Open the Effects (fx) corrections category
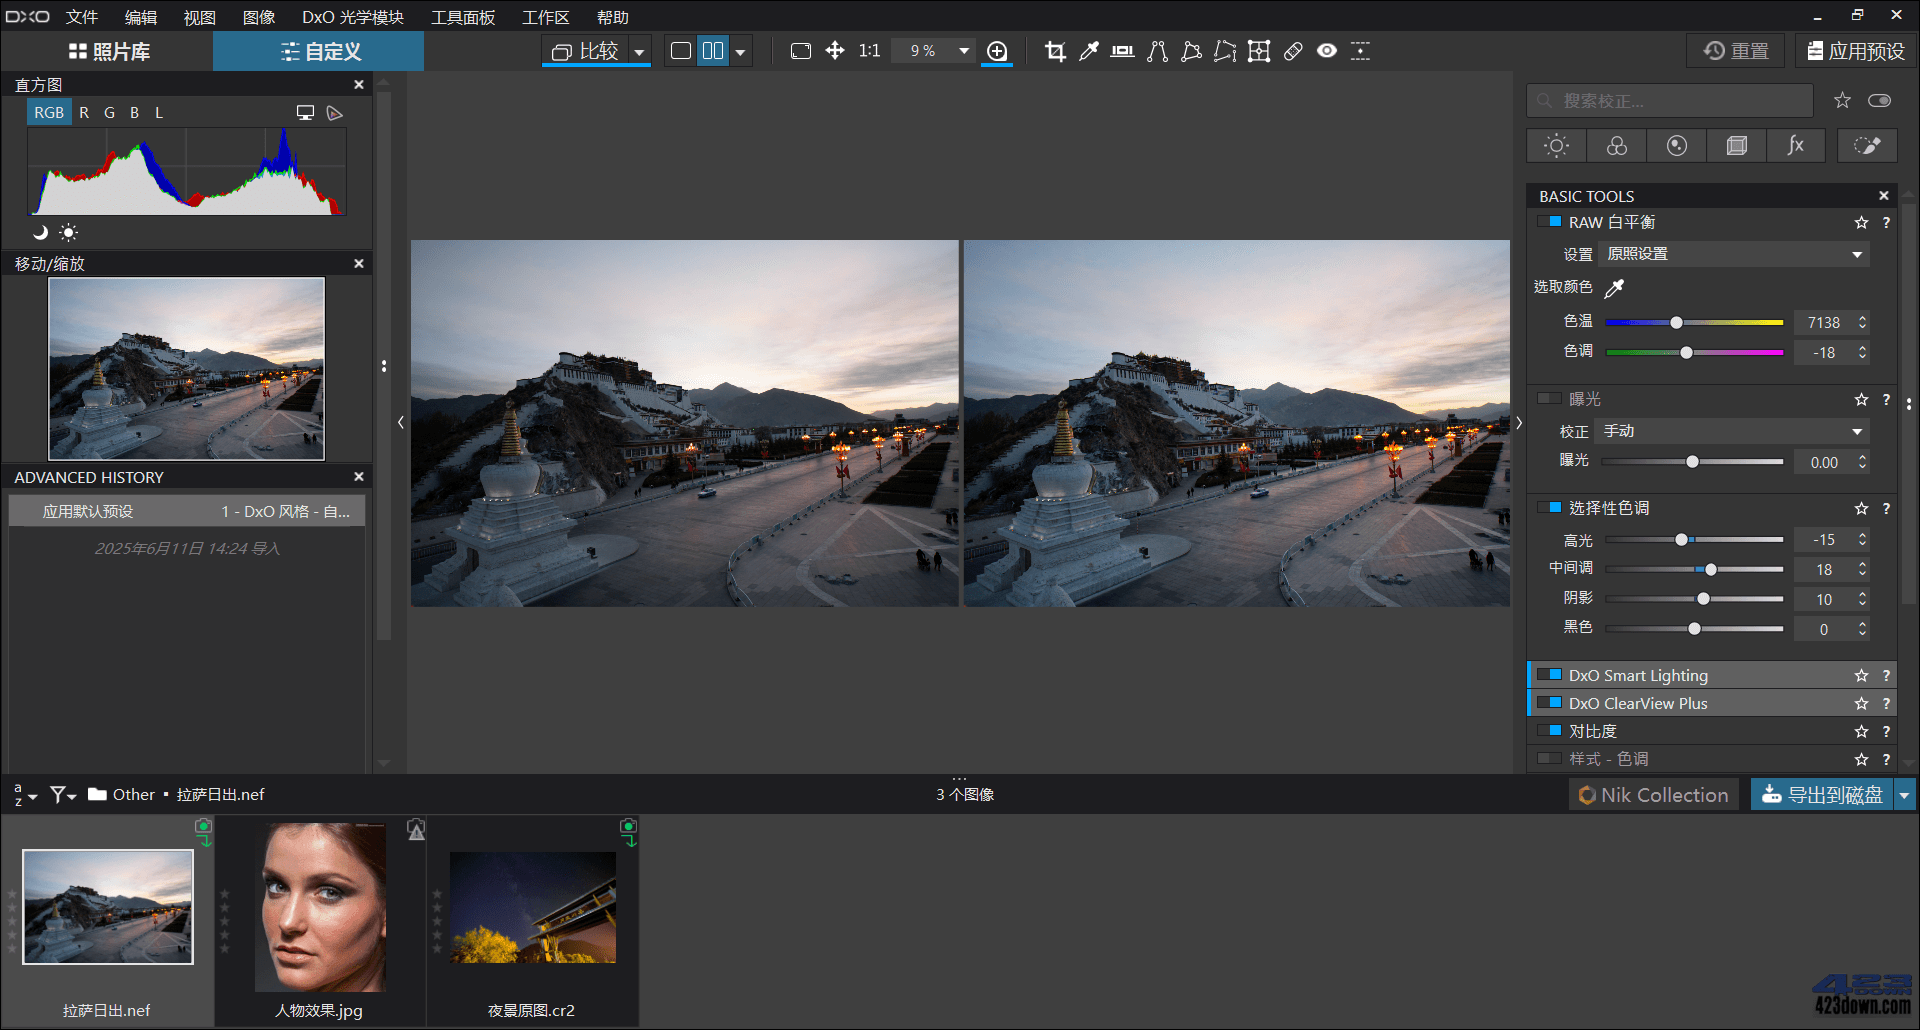This screenshot has width=1920, height=1030. point(1796,145)
